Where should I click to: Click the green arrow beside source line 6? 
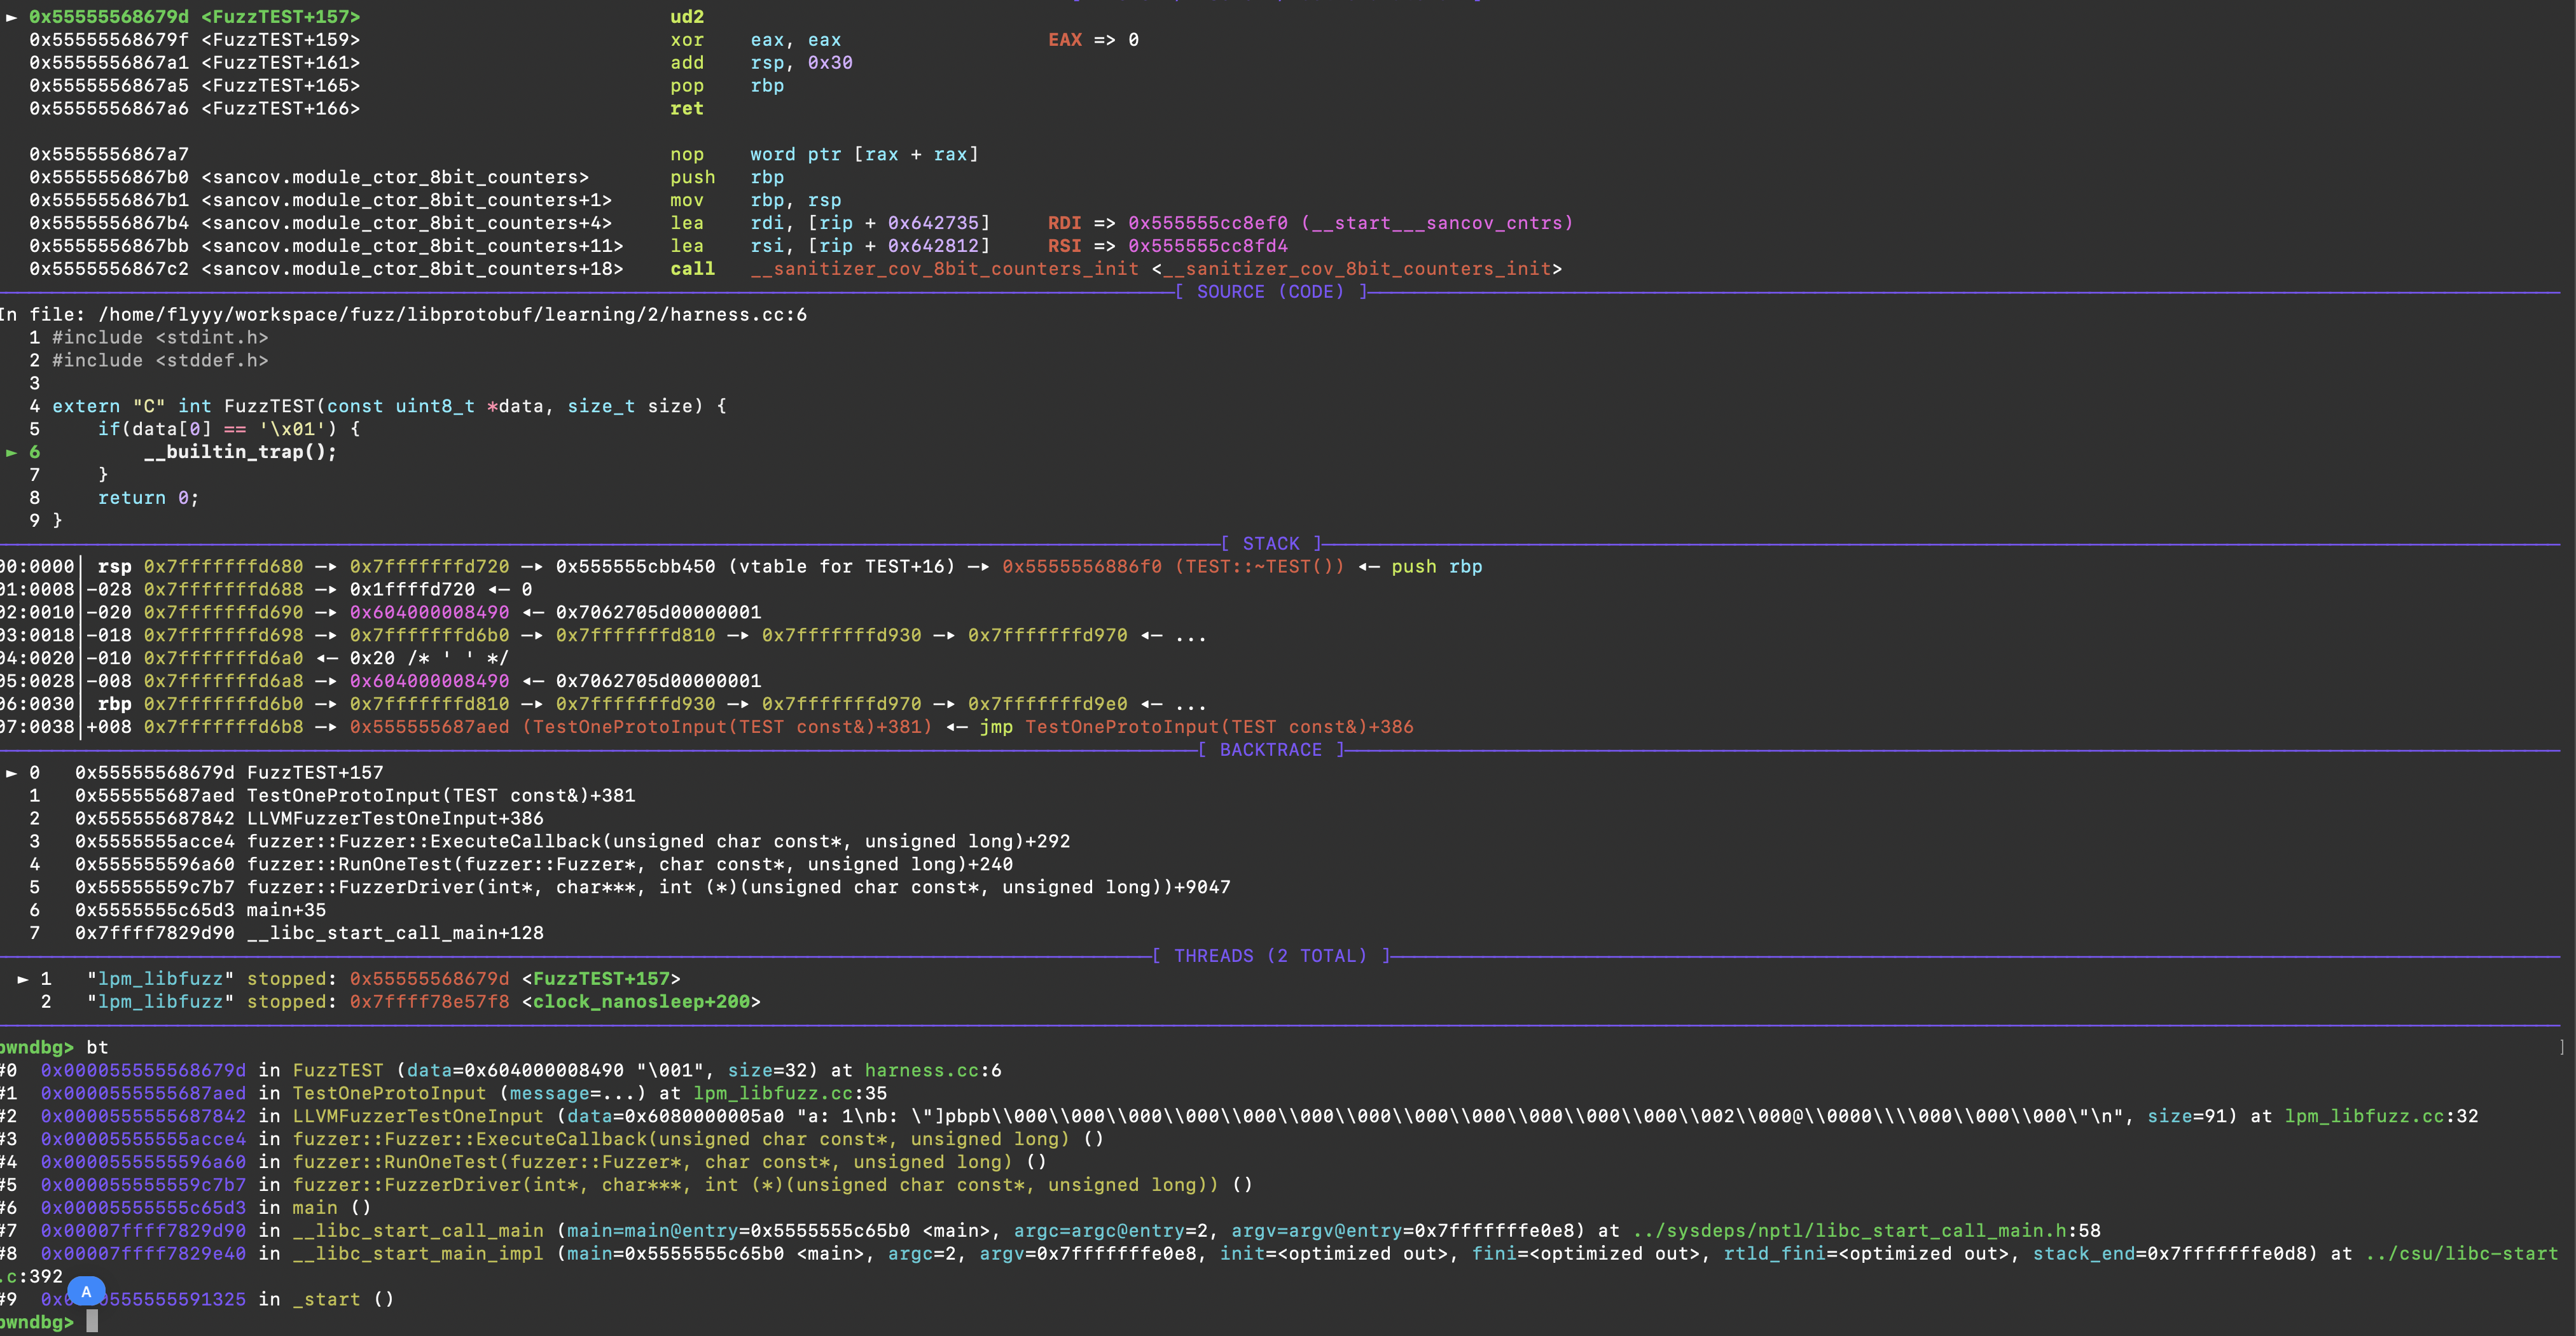[12, 452]
